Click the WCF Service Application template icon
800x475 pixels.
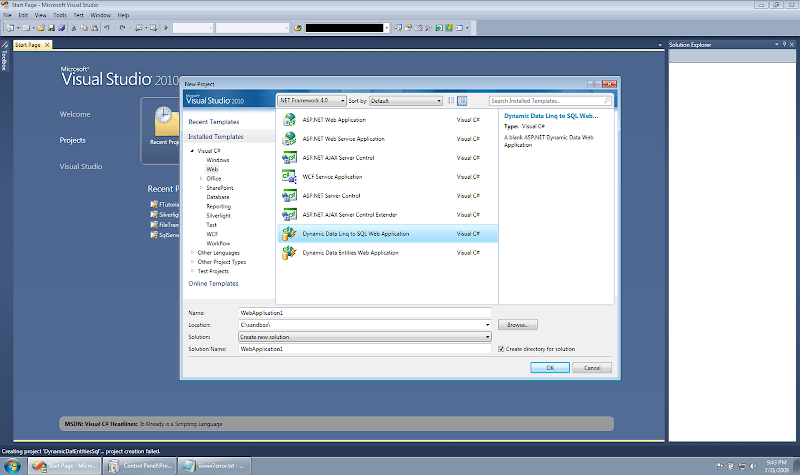(289, 177)
